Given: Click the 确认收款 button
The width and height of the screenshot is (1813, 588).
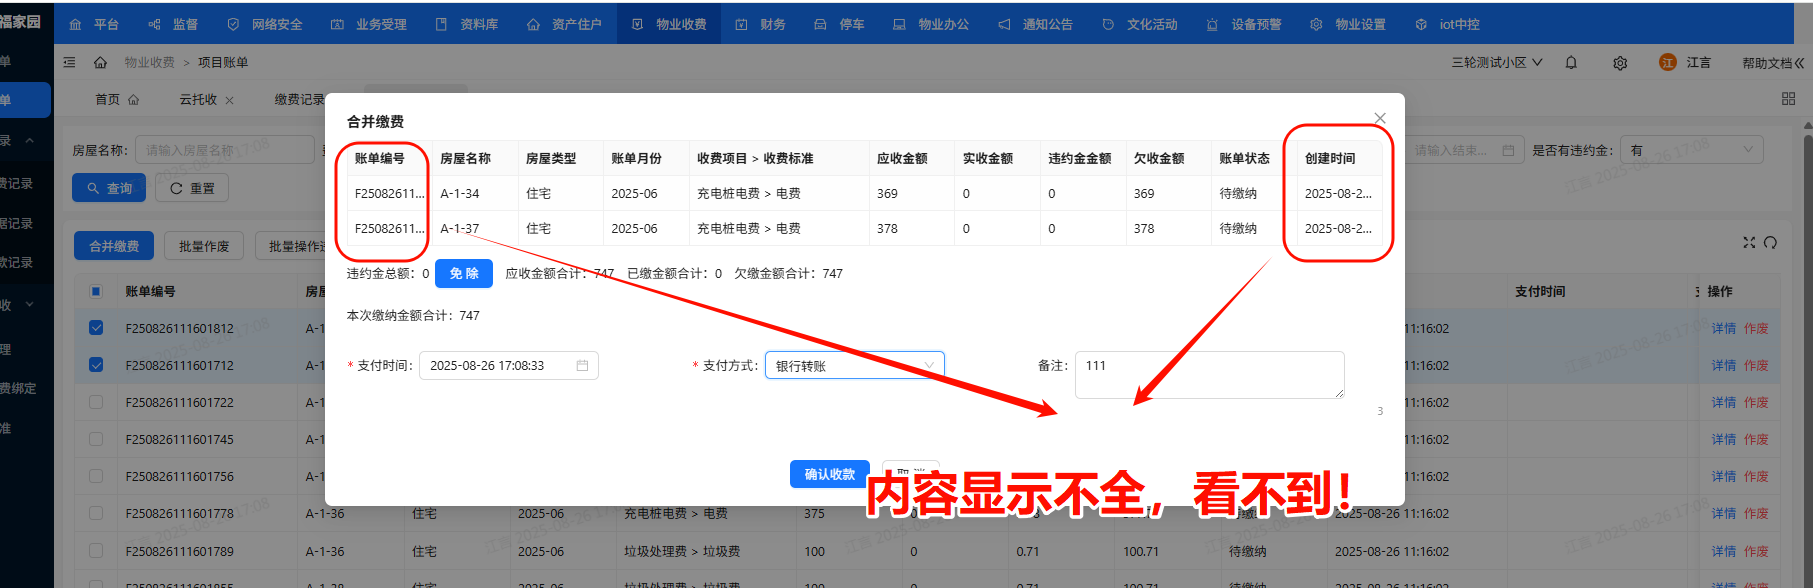Looking at the screenshot, I should point(829,474).
